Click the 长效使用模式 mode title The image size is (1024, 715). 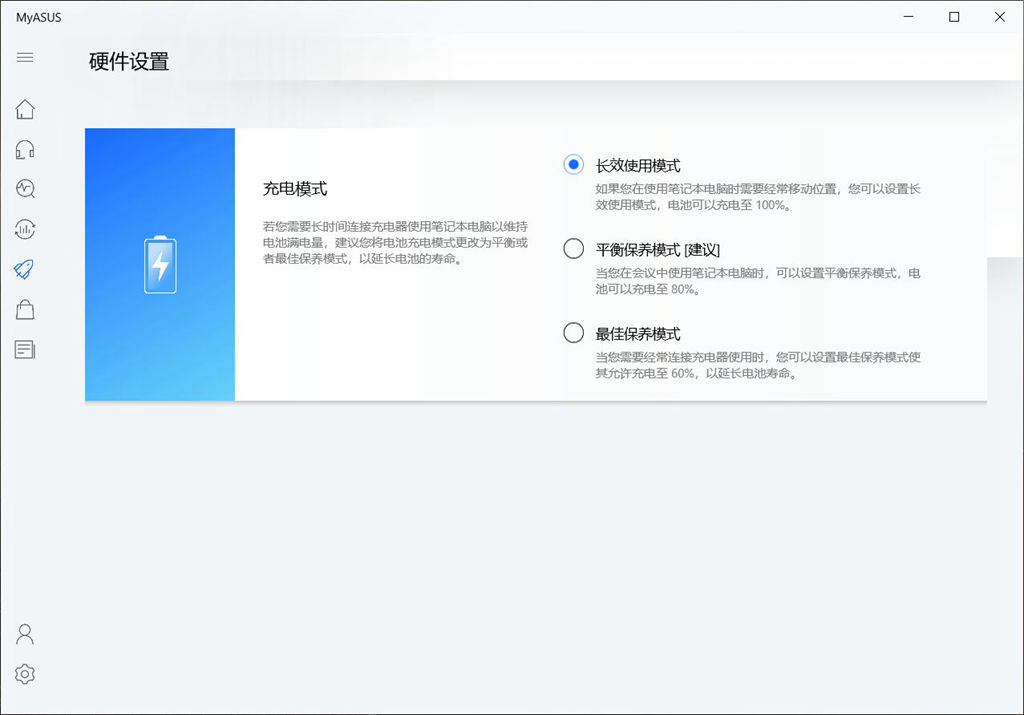tap(640, 164)
